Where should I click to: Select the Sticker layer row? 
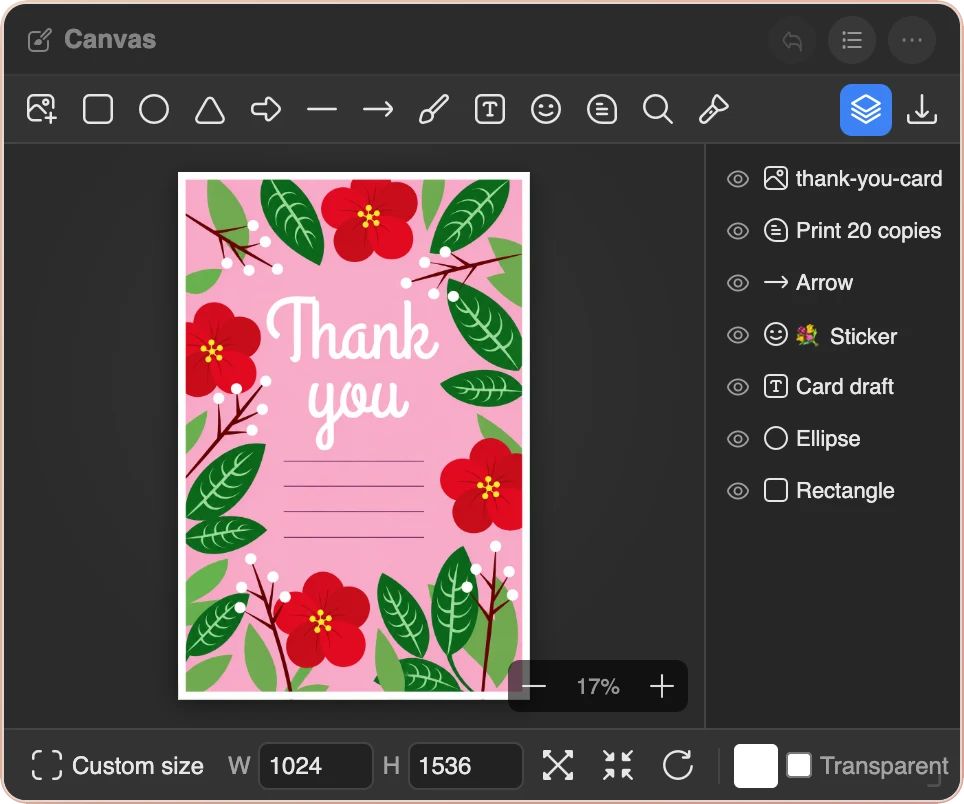(x=834, y=335)
